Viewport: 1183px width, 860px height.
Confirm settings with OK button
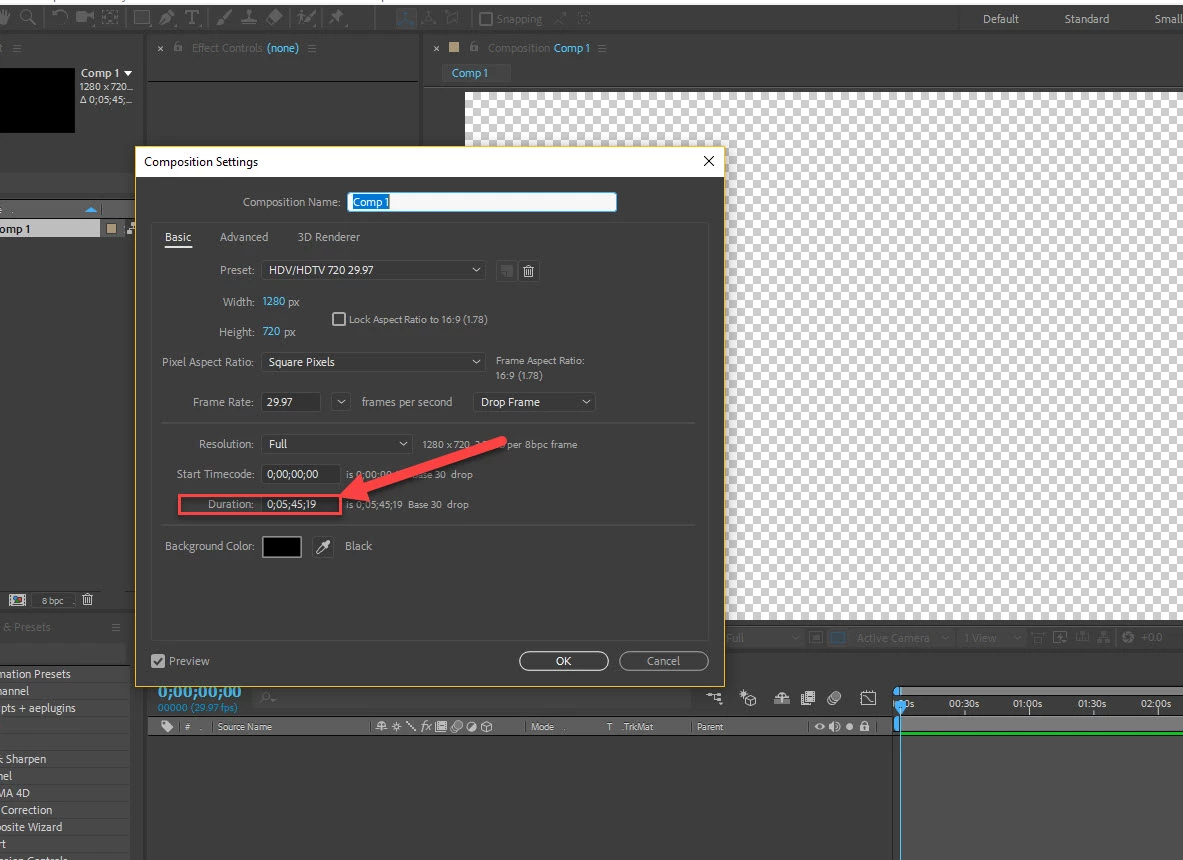coord(564,661)
